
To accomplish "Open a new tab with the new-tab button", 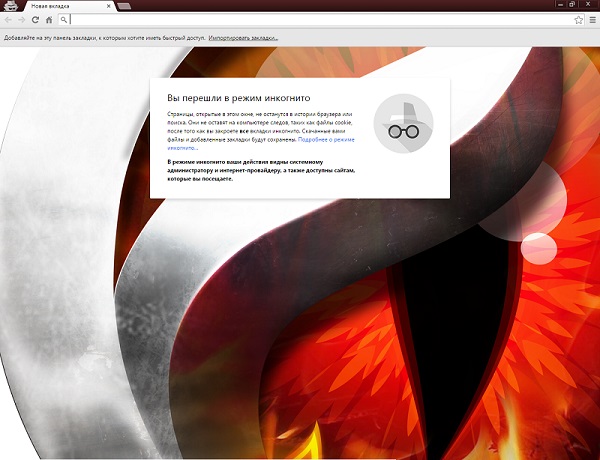I will pos(124,6).
